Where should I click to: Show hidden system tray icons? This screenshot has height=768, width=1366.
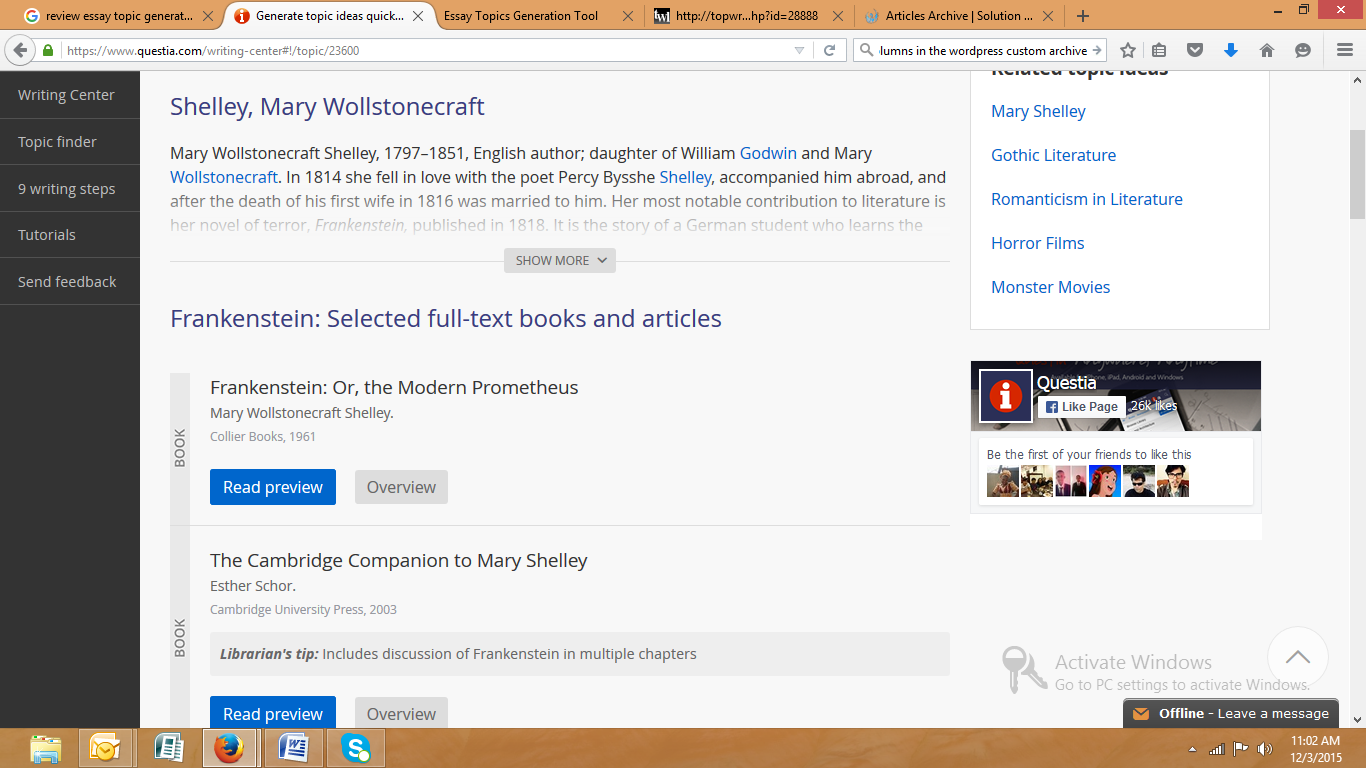[1192, 749]
